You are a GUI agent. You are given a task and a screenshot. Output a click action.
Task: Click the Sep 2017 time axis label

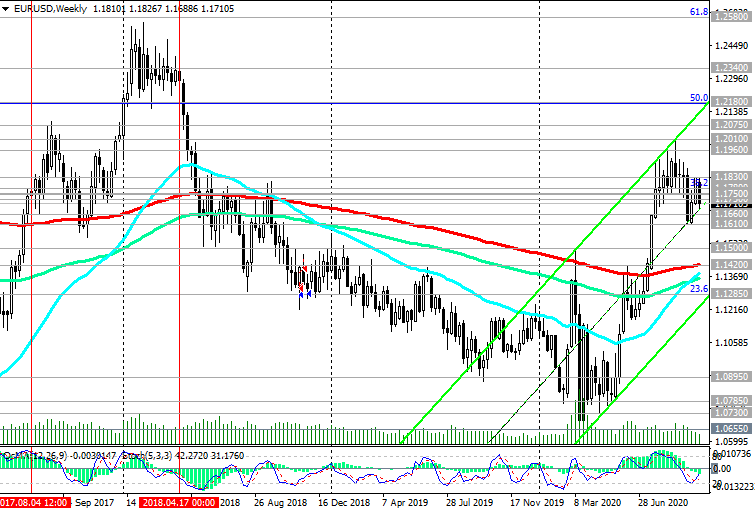95,502
